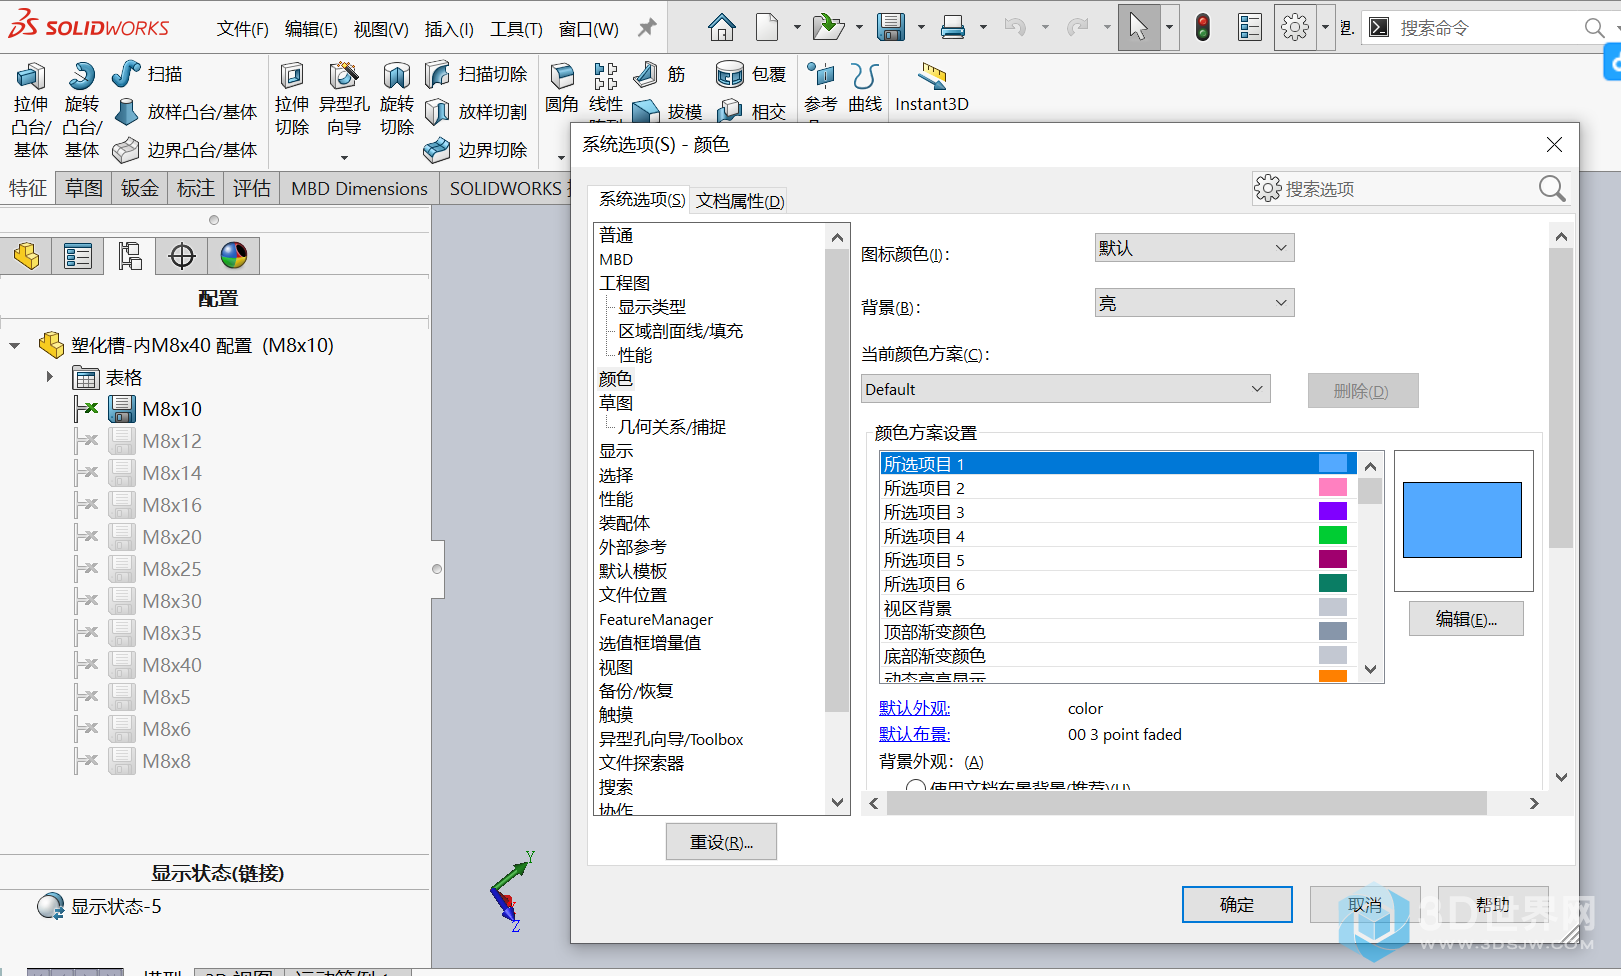Image resolution: width=1621 pixels, height=976 pixels.
Task: Open the ConfigurationManager tab icon
Action: pyautogui.click(x=130, y=256)
